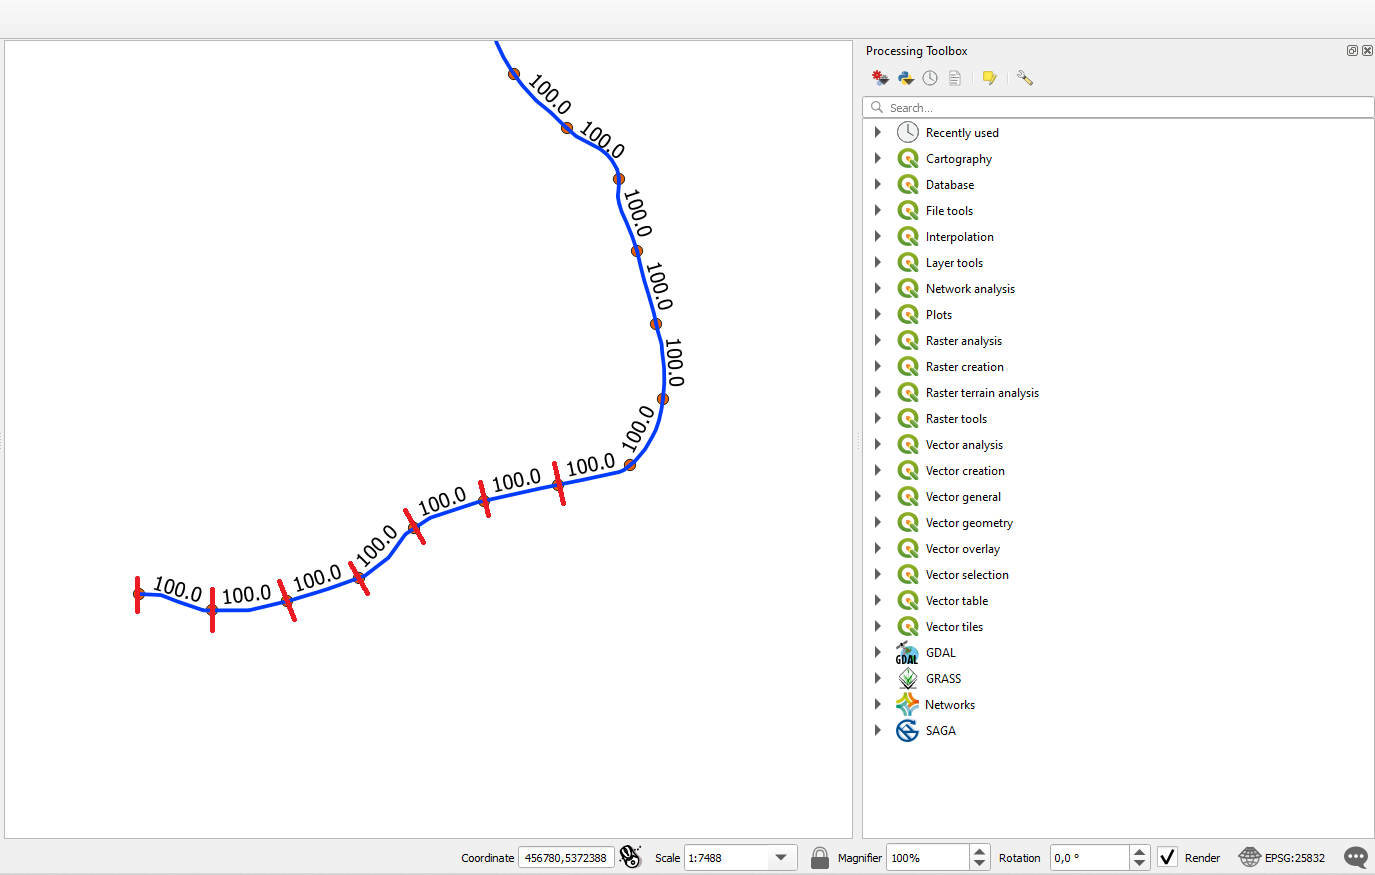Click the Vector tiles QGIS icon
Viewport: 1375px width, 875px height.
pos(908,626)
